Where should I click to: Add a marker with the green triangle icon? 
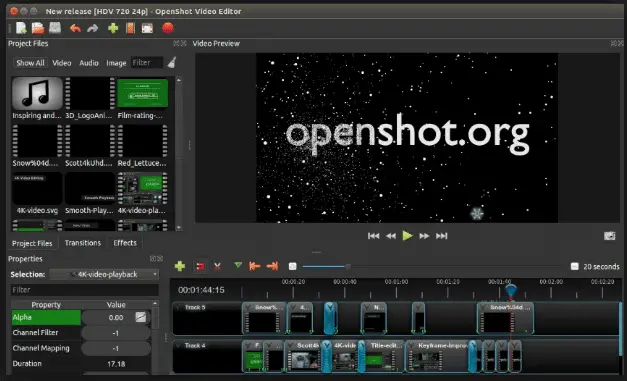[x=238, y=265]
